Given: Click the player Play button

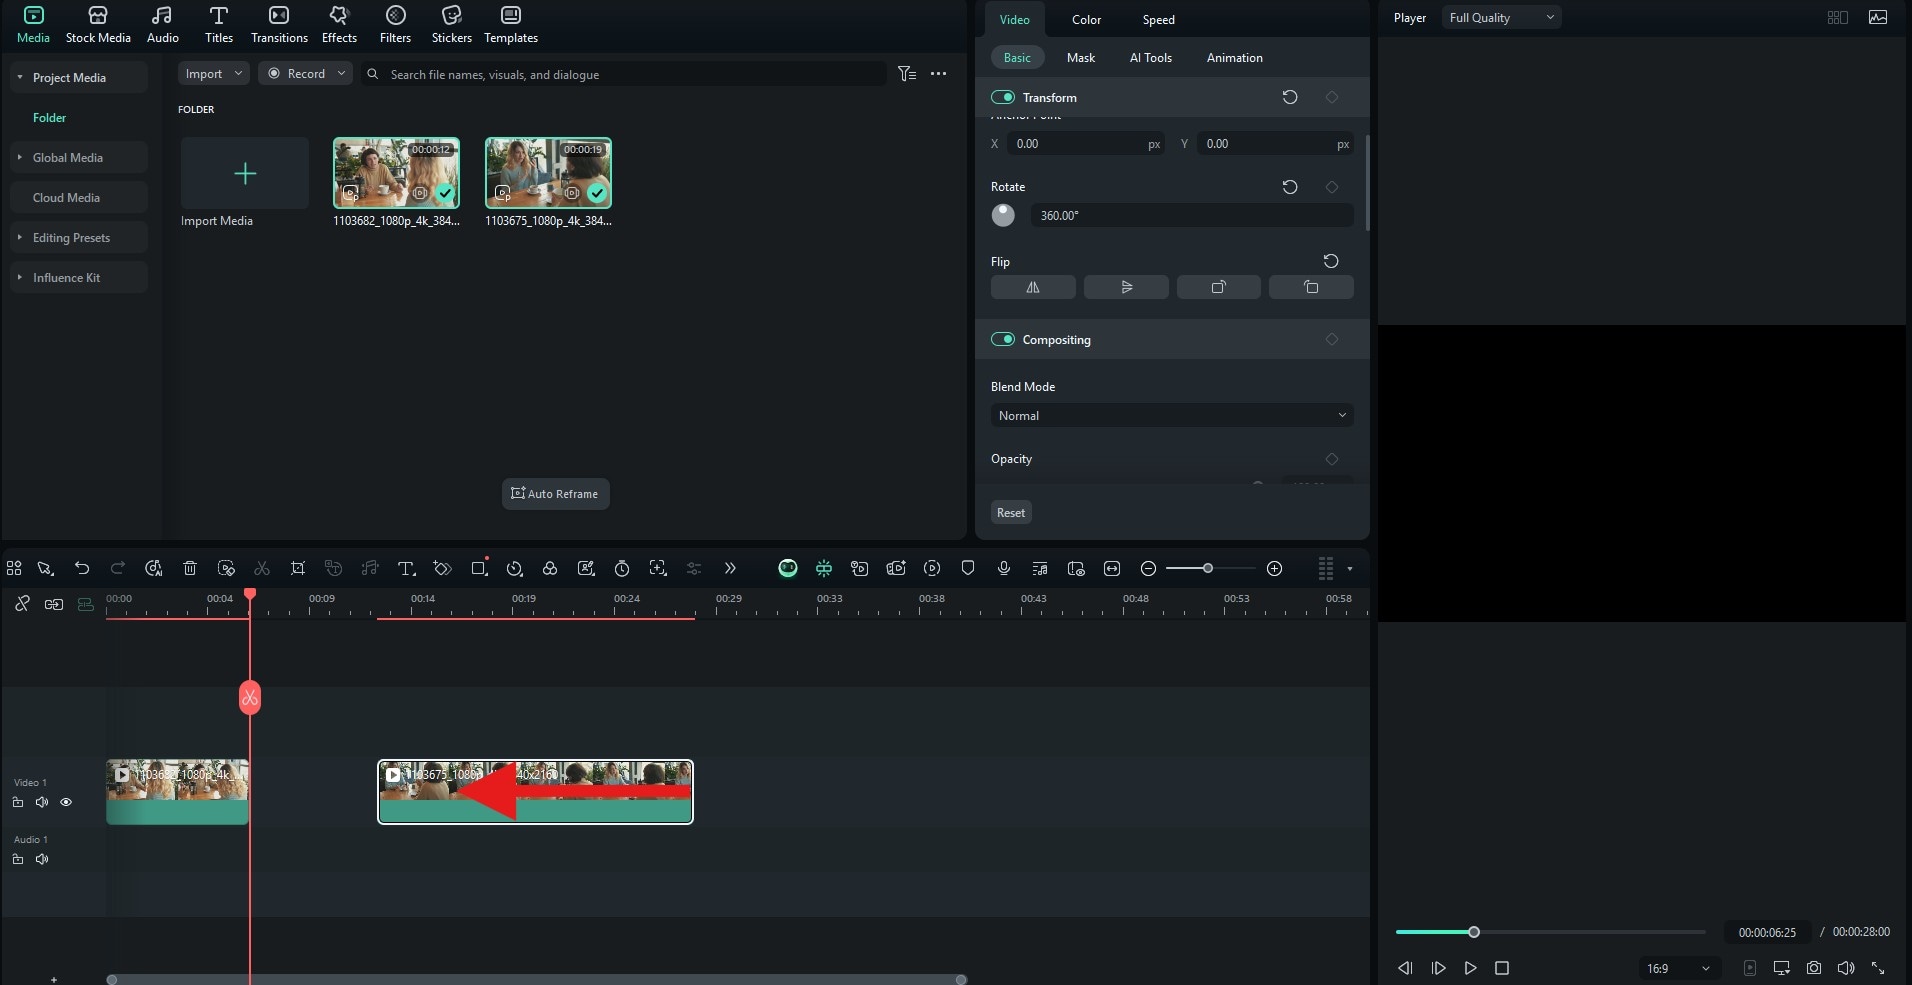Looking at the screenshot, I should [x=1470, y=968].
